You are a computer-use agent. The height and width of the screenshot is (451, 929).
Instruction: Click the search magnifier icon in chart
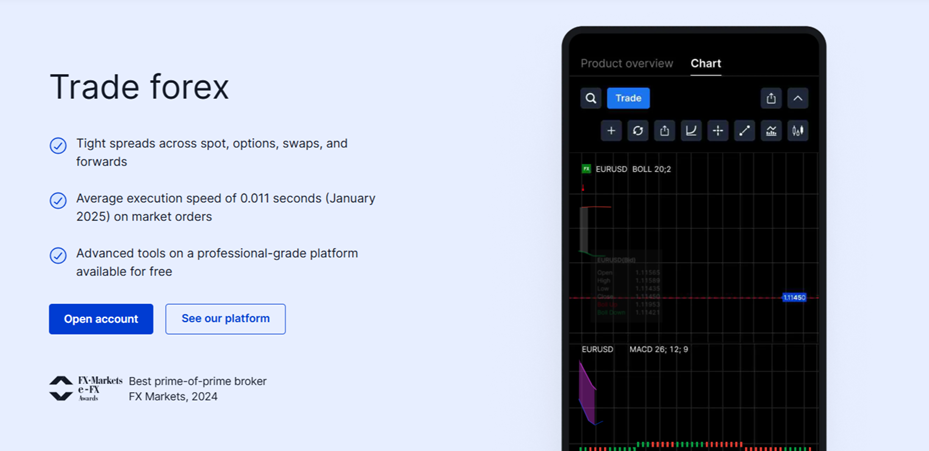(591, 98)
